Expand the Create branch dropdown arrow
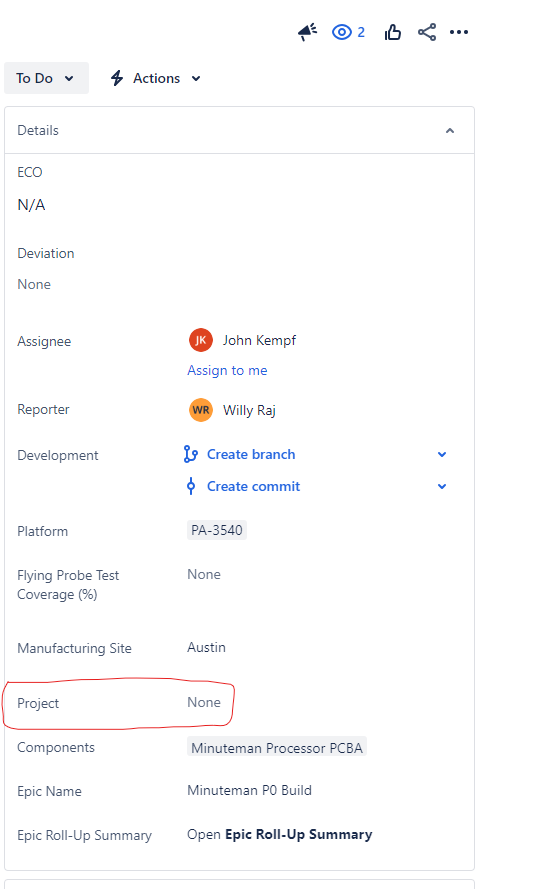Screen dimensions: 549x889 pyautogui.click(x=442, y=455)
